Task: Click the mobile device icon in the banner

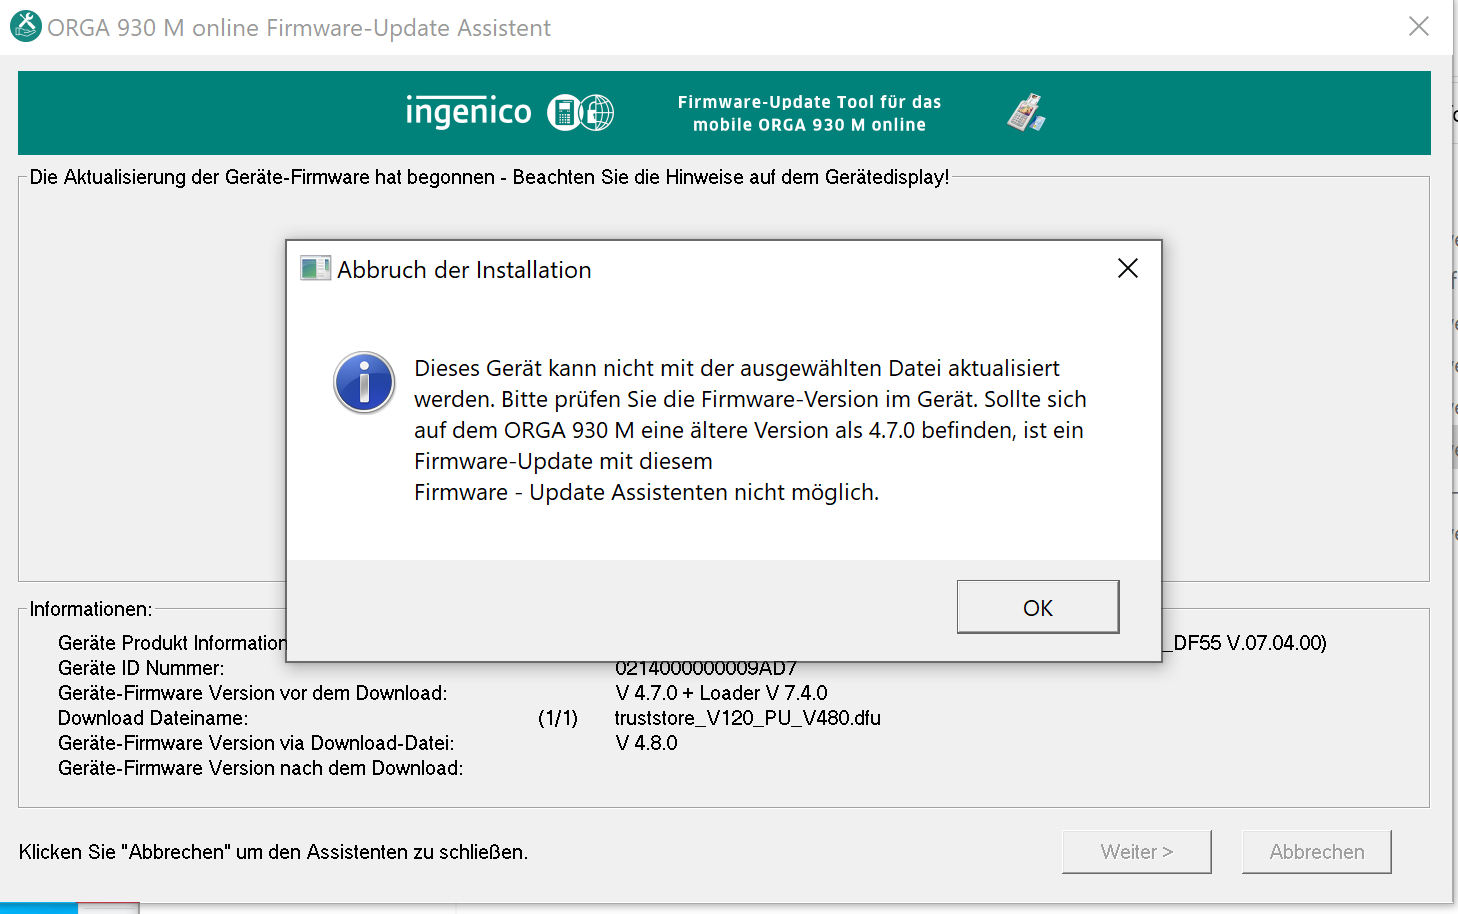Action: tap(1026, 112)
